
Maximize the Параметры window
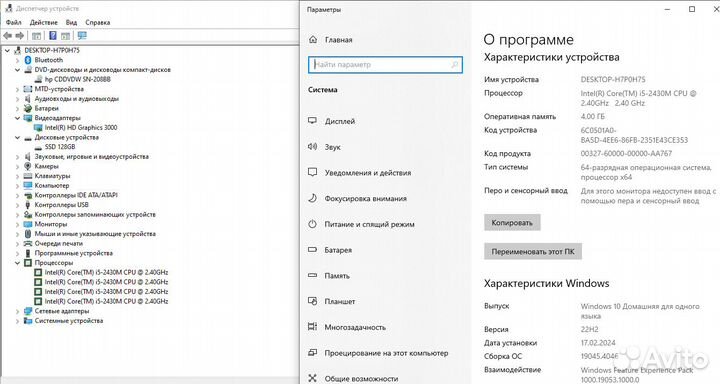point(692,9)
